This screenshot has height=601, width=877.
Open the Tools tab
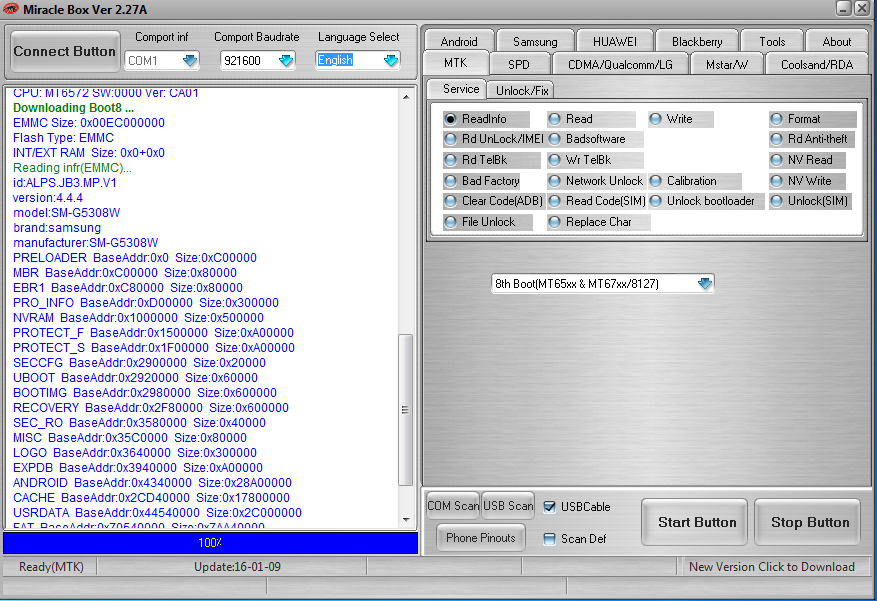772,41
